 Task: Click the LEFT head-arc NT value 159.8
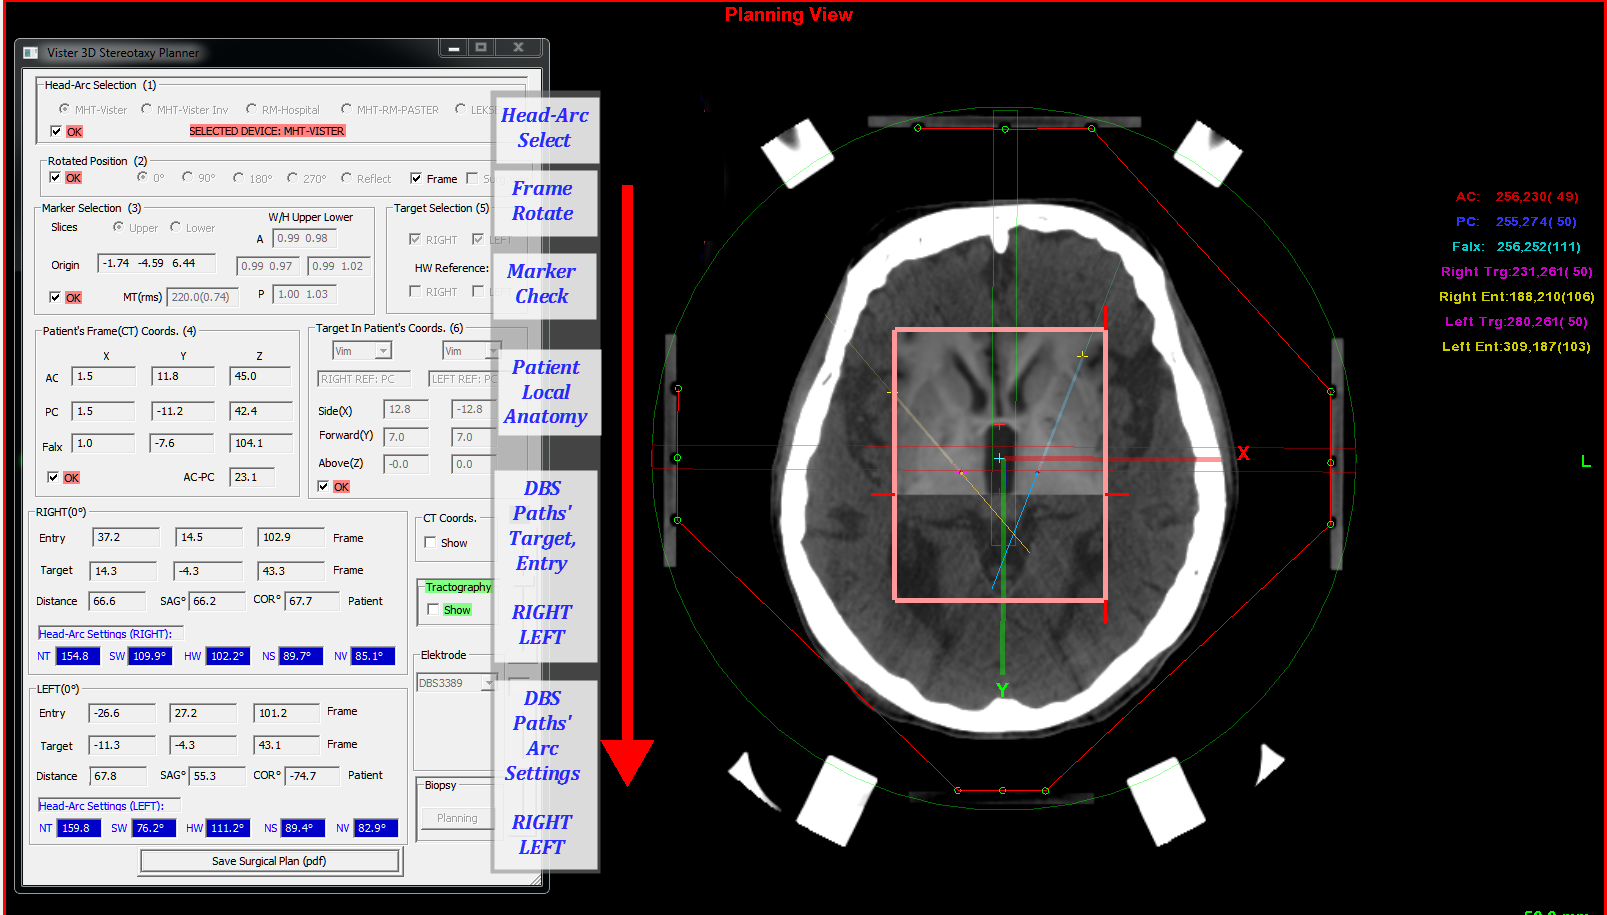click(x=79, y=828)
